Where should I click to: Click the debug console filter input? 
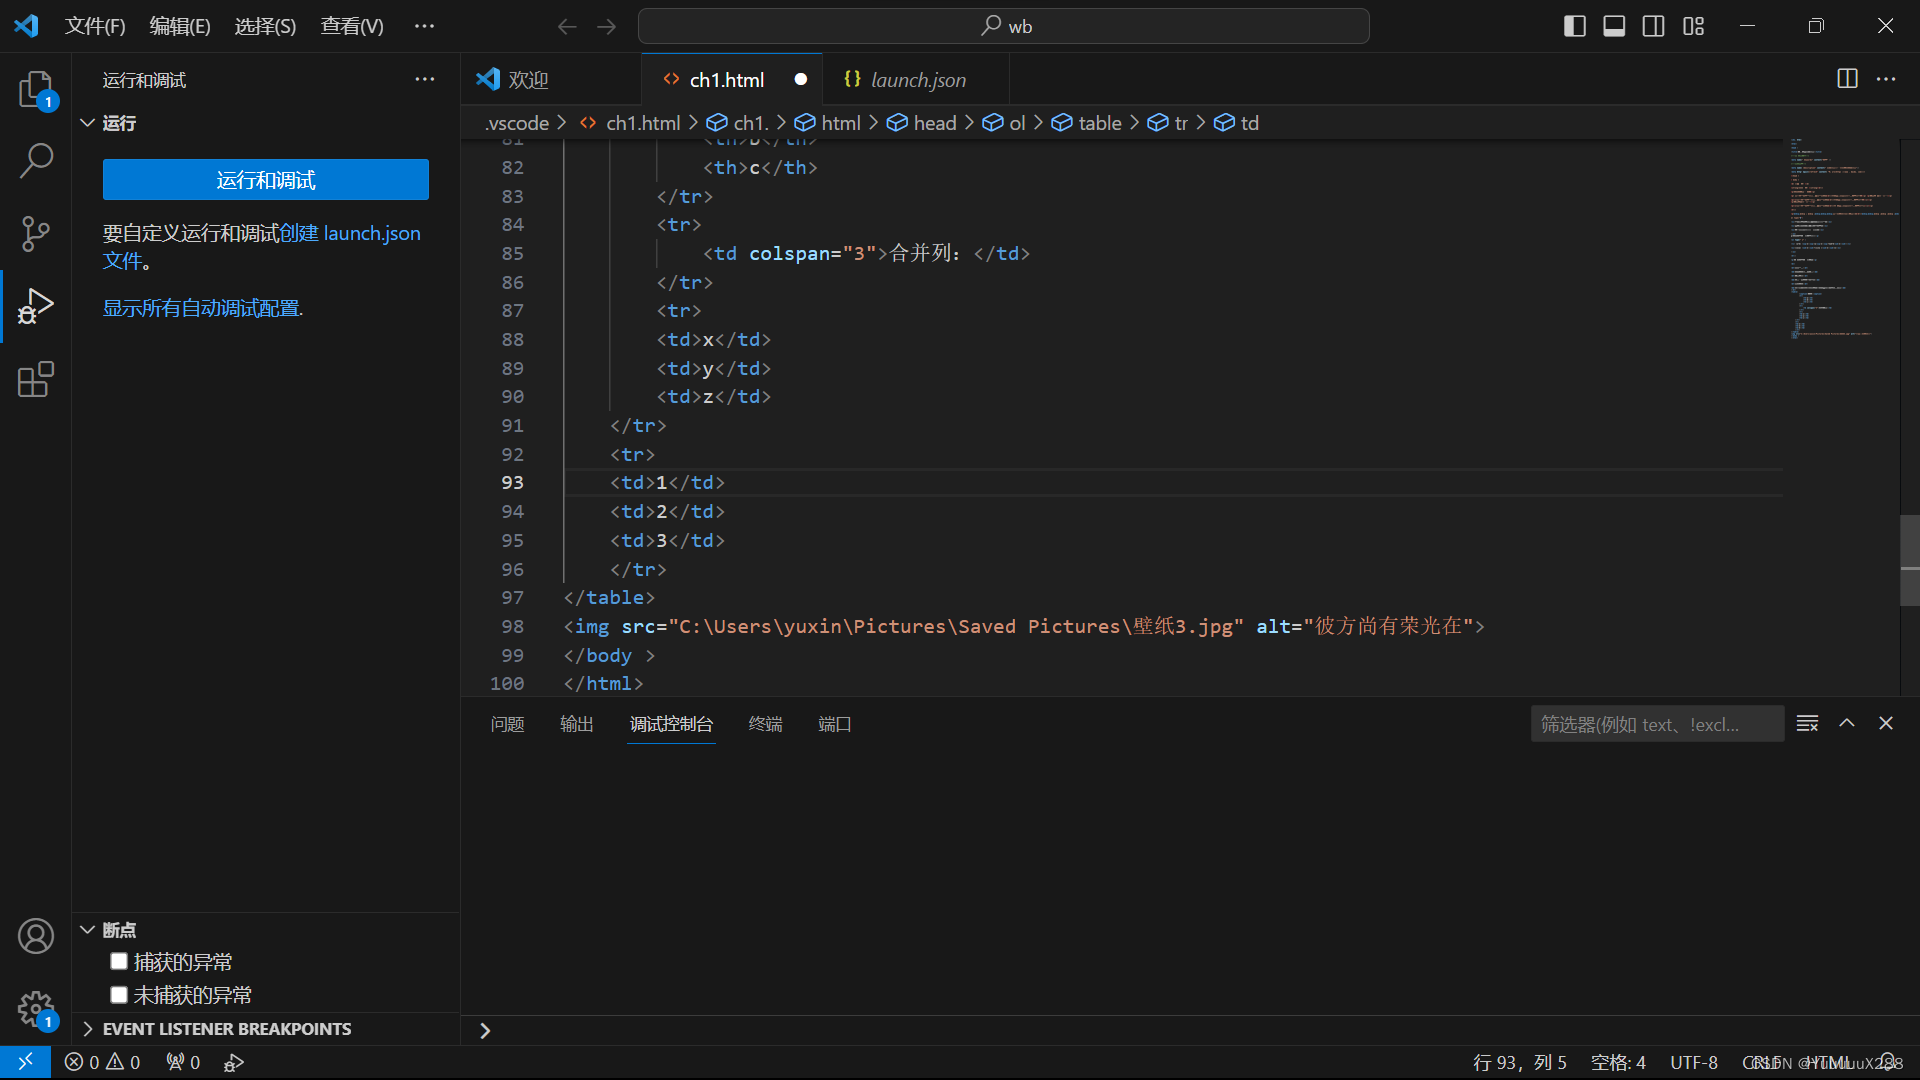(x=1655, y=724)
